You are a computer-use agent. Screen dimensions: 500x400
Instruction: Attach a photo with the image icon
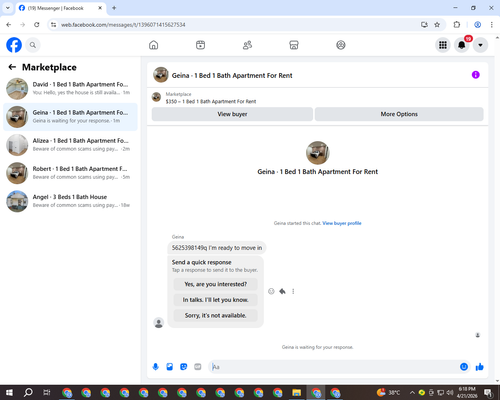[170, 367]
